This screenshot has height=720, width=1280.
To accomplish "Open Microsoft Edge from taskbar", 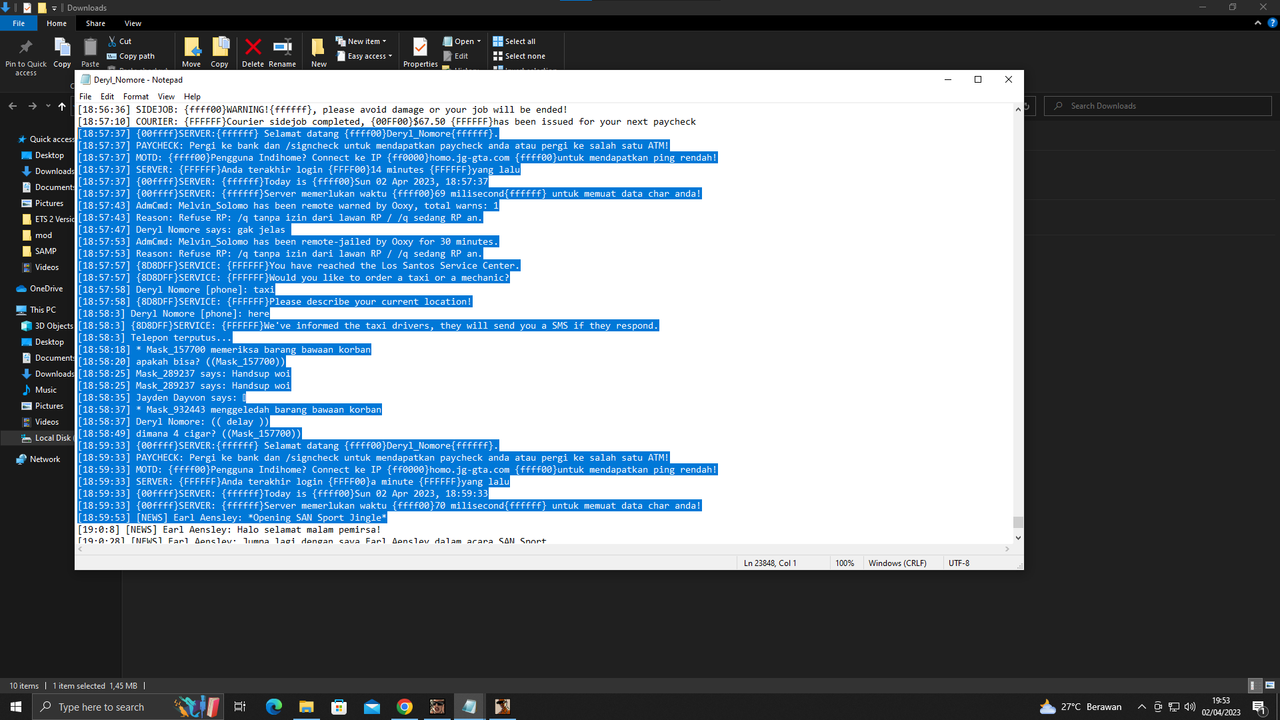I will pyautogui.click(x=274, y=707).
